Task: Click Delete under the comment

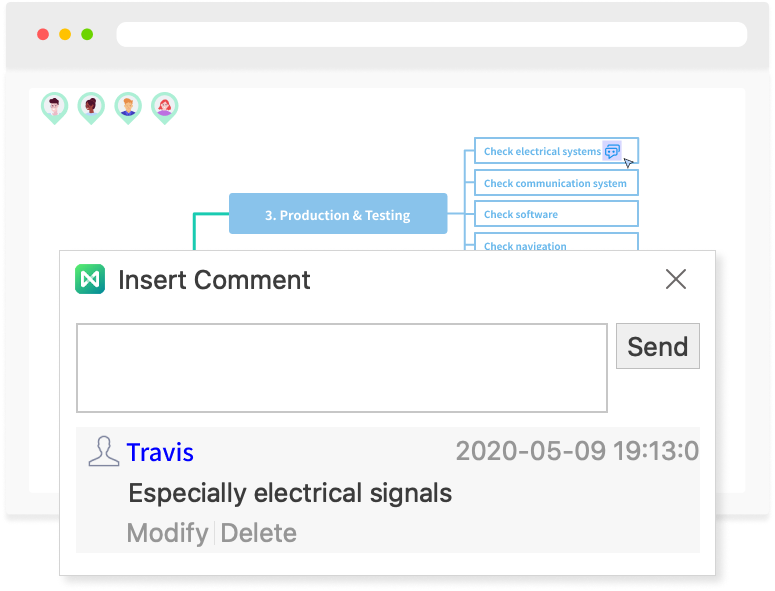Action: click(258, 533)
